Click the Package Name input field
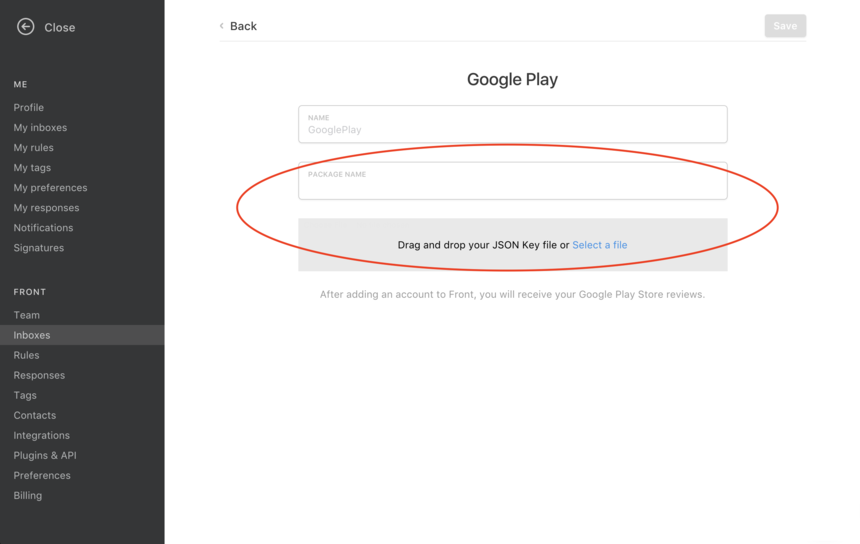The image size is (860, 544). [x=512, y=181]
